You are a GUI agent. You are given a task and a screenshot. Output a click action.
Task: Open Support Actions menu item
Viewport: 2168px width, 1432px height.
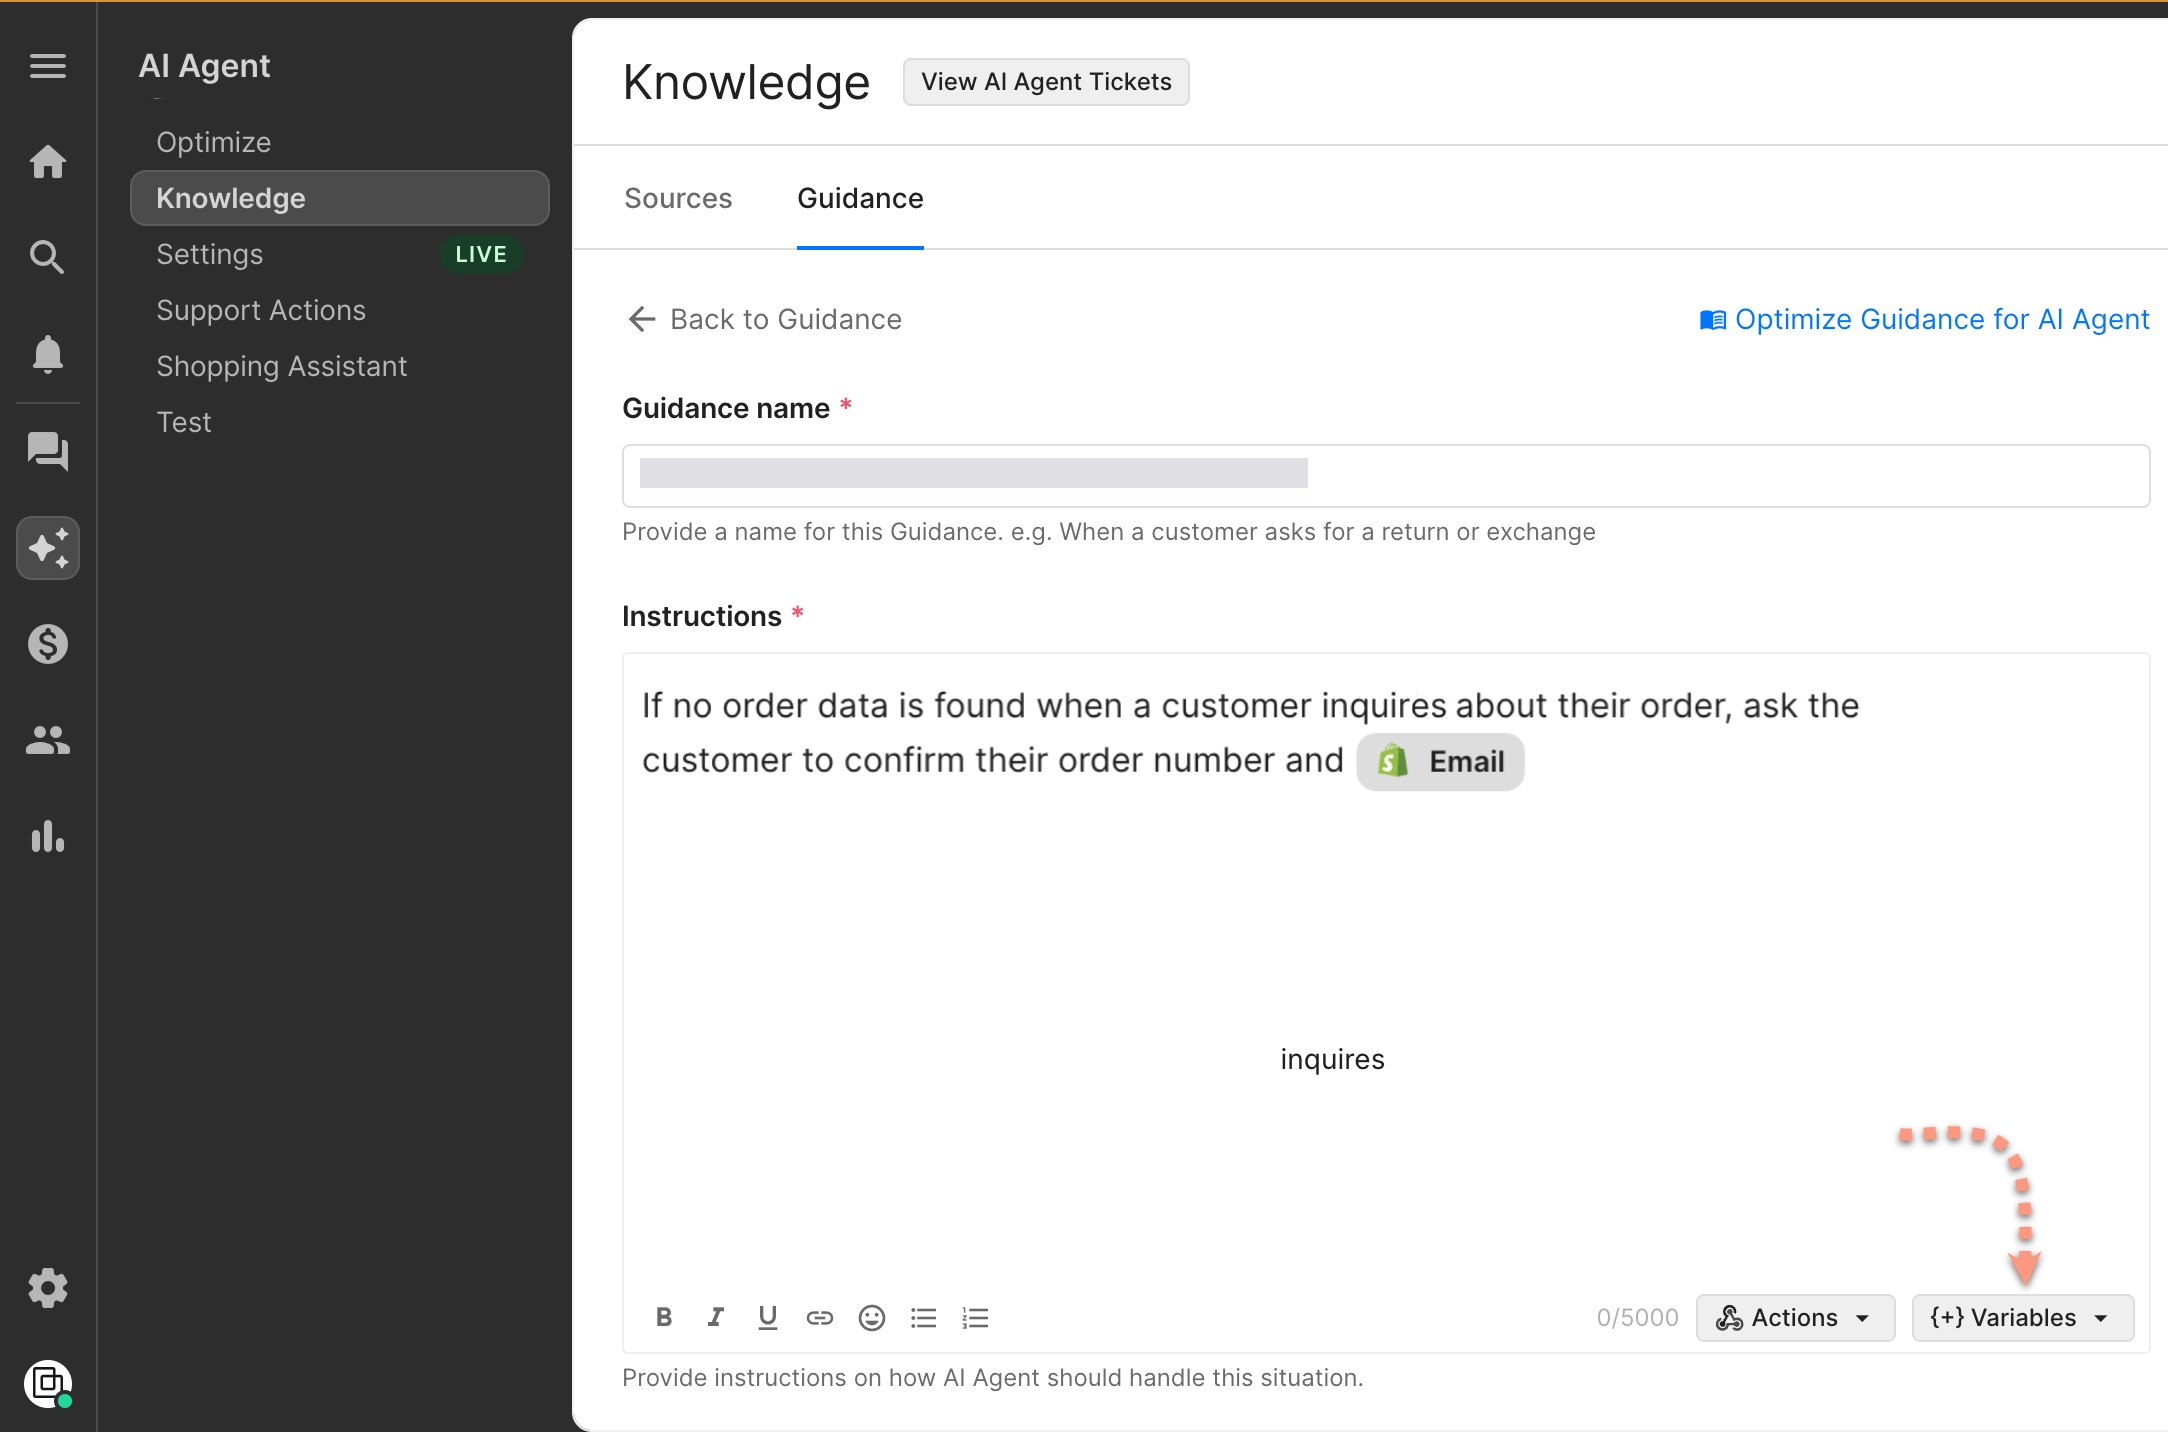point(261,310)
